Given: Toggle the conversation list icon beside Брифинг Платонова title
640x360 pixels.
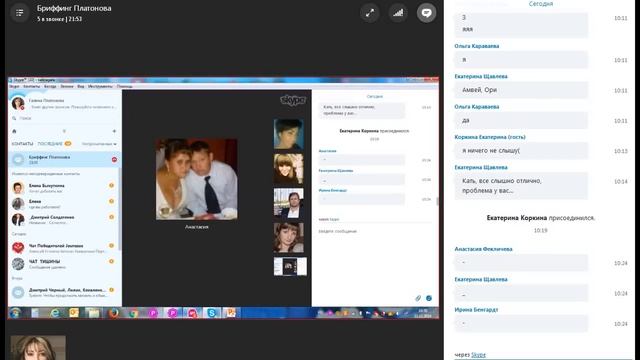Looking at the screenshot, I should point(19,13).
